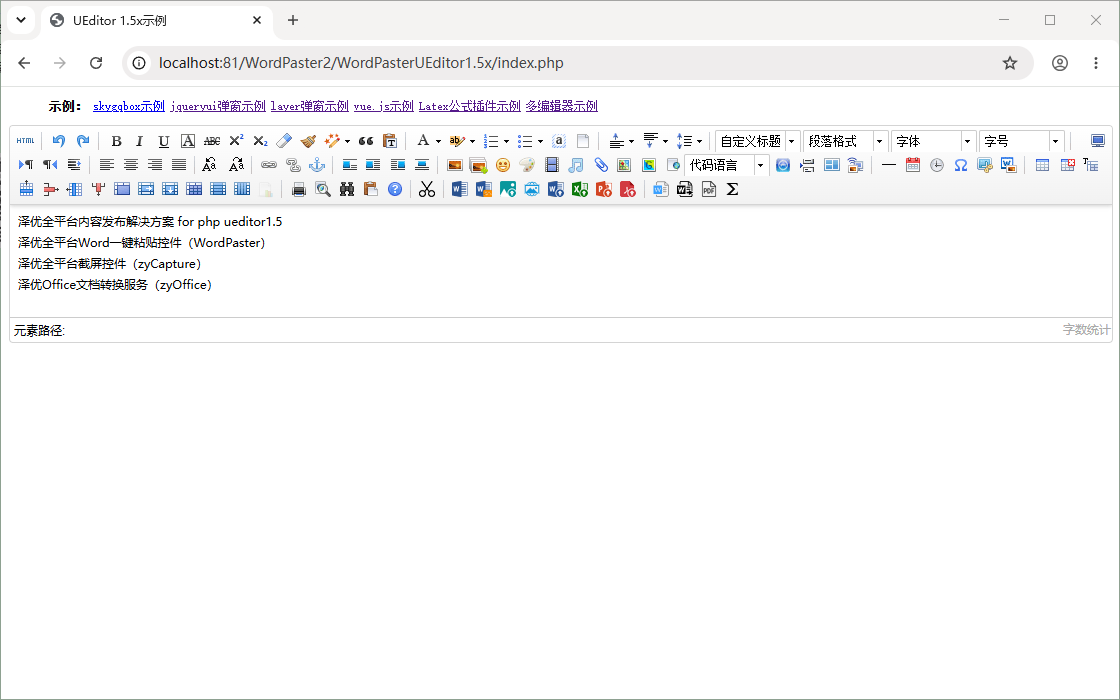
Task: Open the layer弹窗示例 link
Action: pos(309,106)
